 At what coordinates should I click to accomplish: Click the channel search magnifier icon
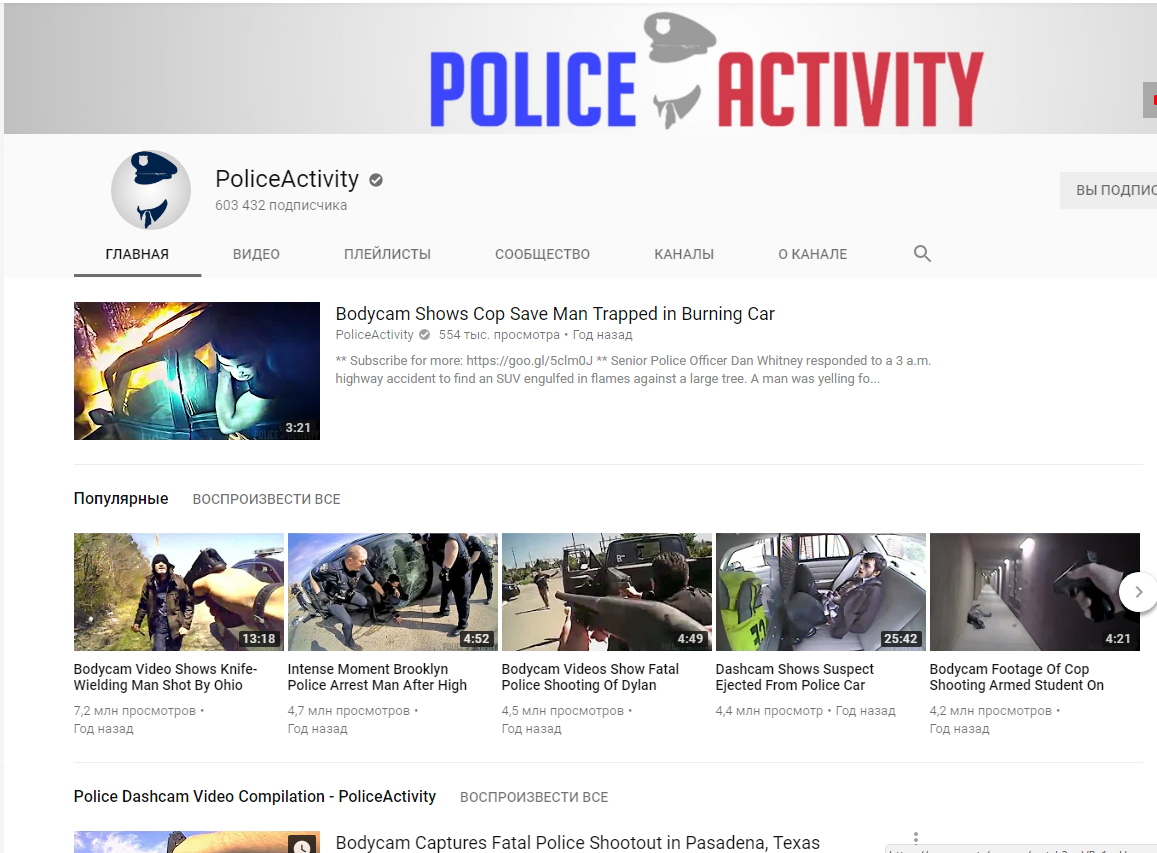tap(922, 254)
